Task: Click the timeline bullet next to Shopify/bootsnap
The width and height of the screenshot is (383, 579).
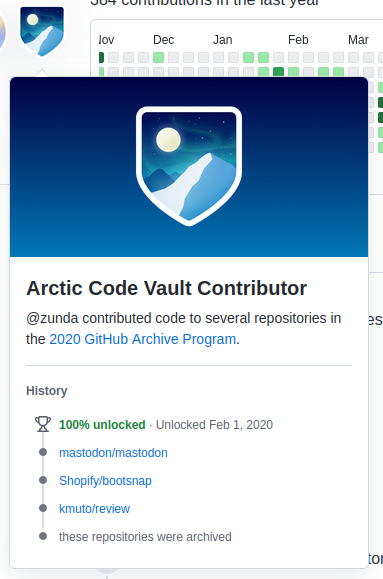Action: (43, 480)
